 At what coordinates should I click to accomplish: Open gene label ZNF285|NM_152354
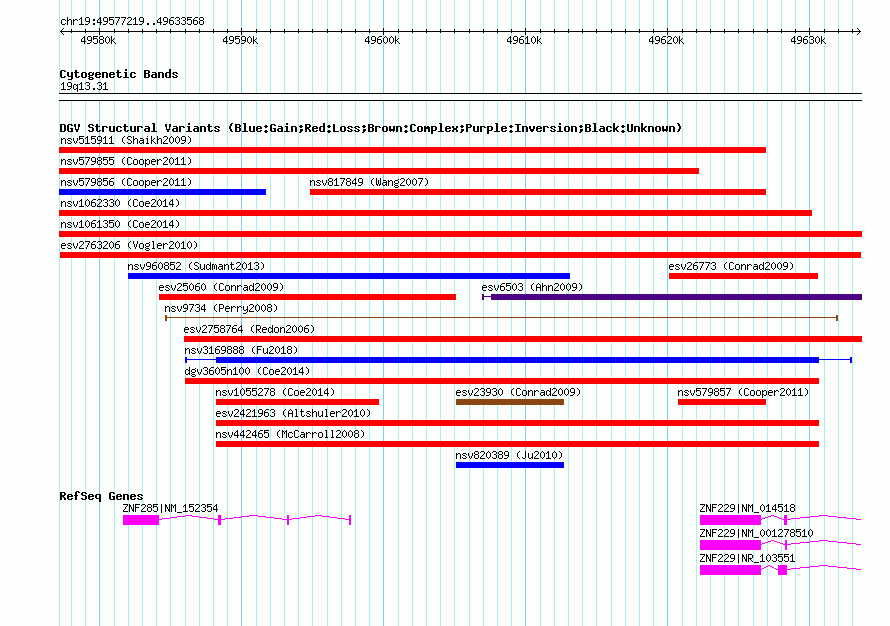point(170,508)
